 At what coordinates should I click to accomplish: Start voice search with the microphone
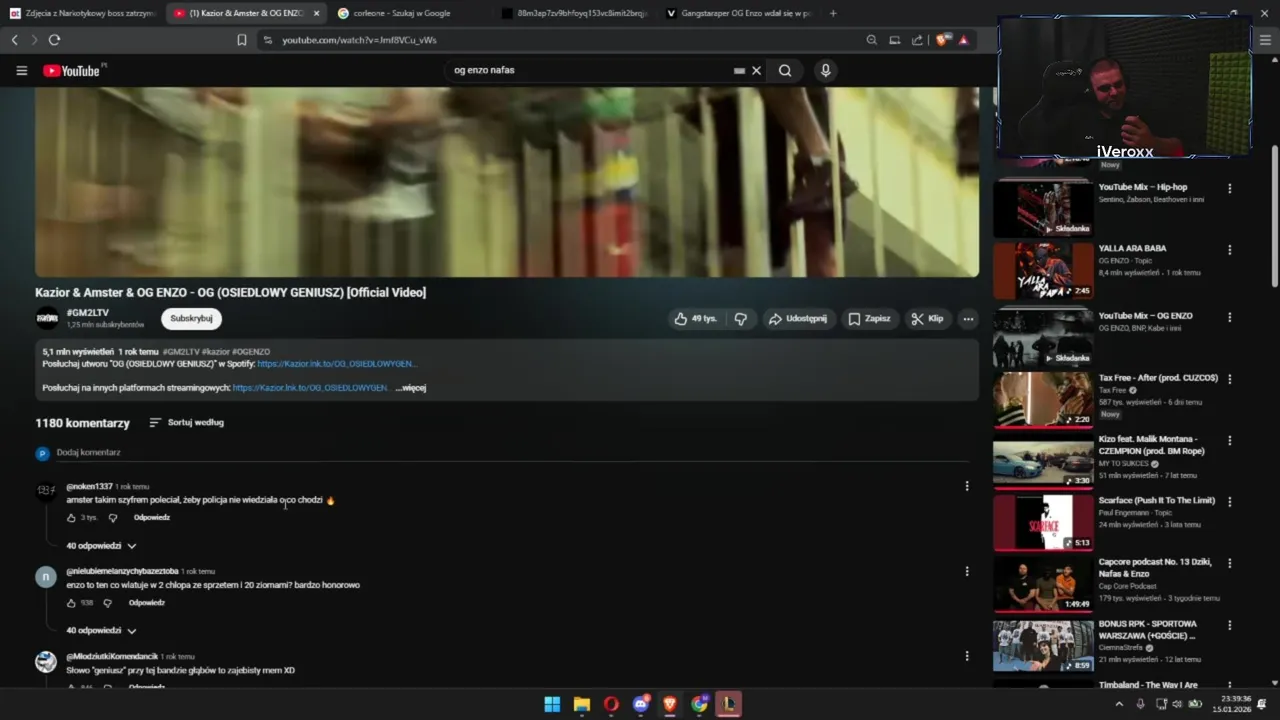click(x=825, y=71)
